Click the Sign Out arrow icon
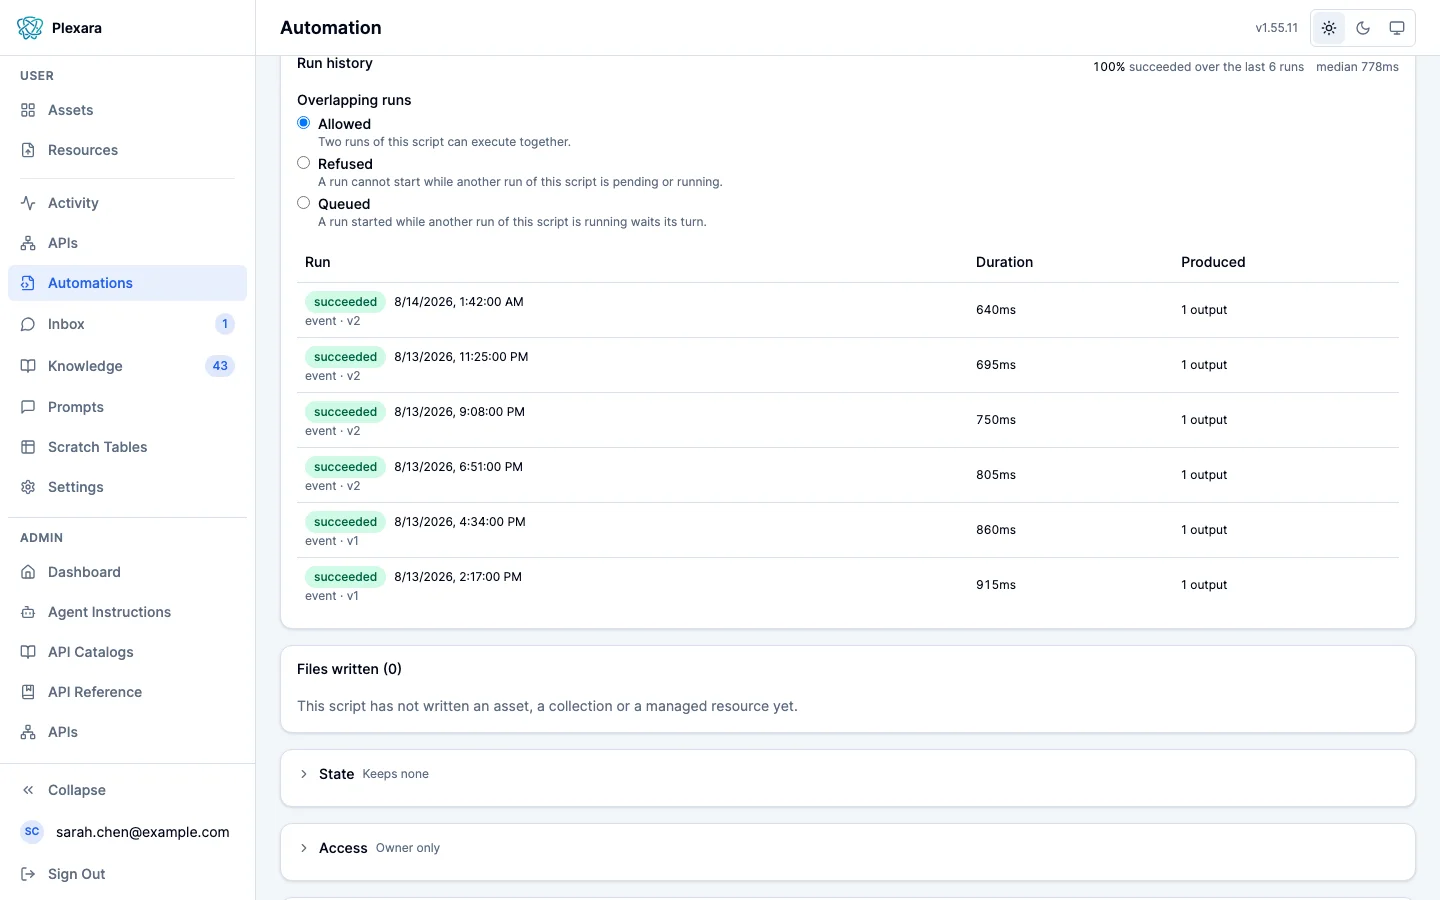The image size is (1440, 900). 28,874
